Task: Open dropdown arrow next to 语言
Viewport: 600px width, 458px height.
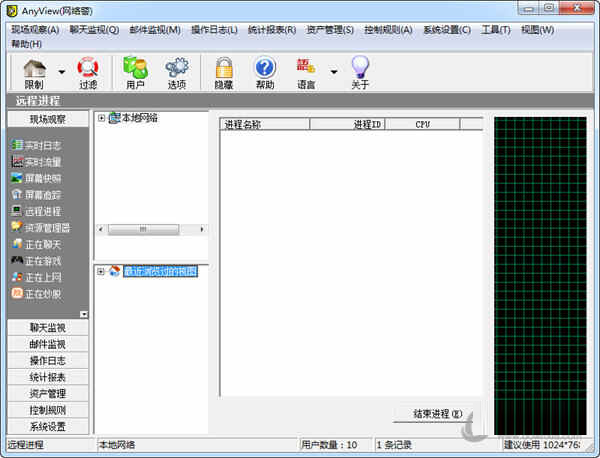Action: (334, 72)
